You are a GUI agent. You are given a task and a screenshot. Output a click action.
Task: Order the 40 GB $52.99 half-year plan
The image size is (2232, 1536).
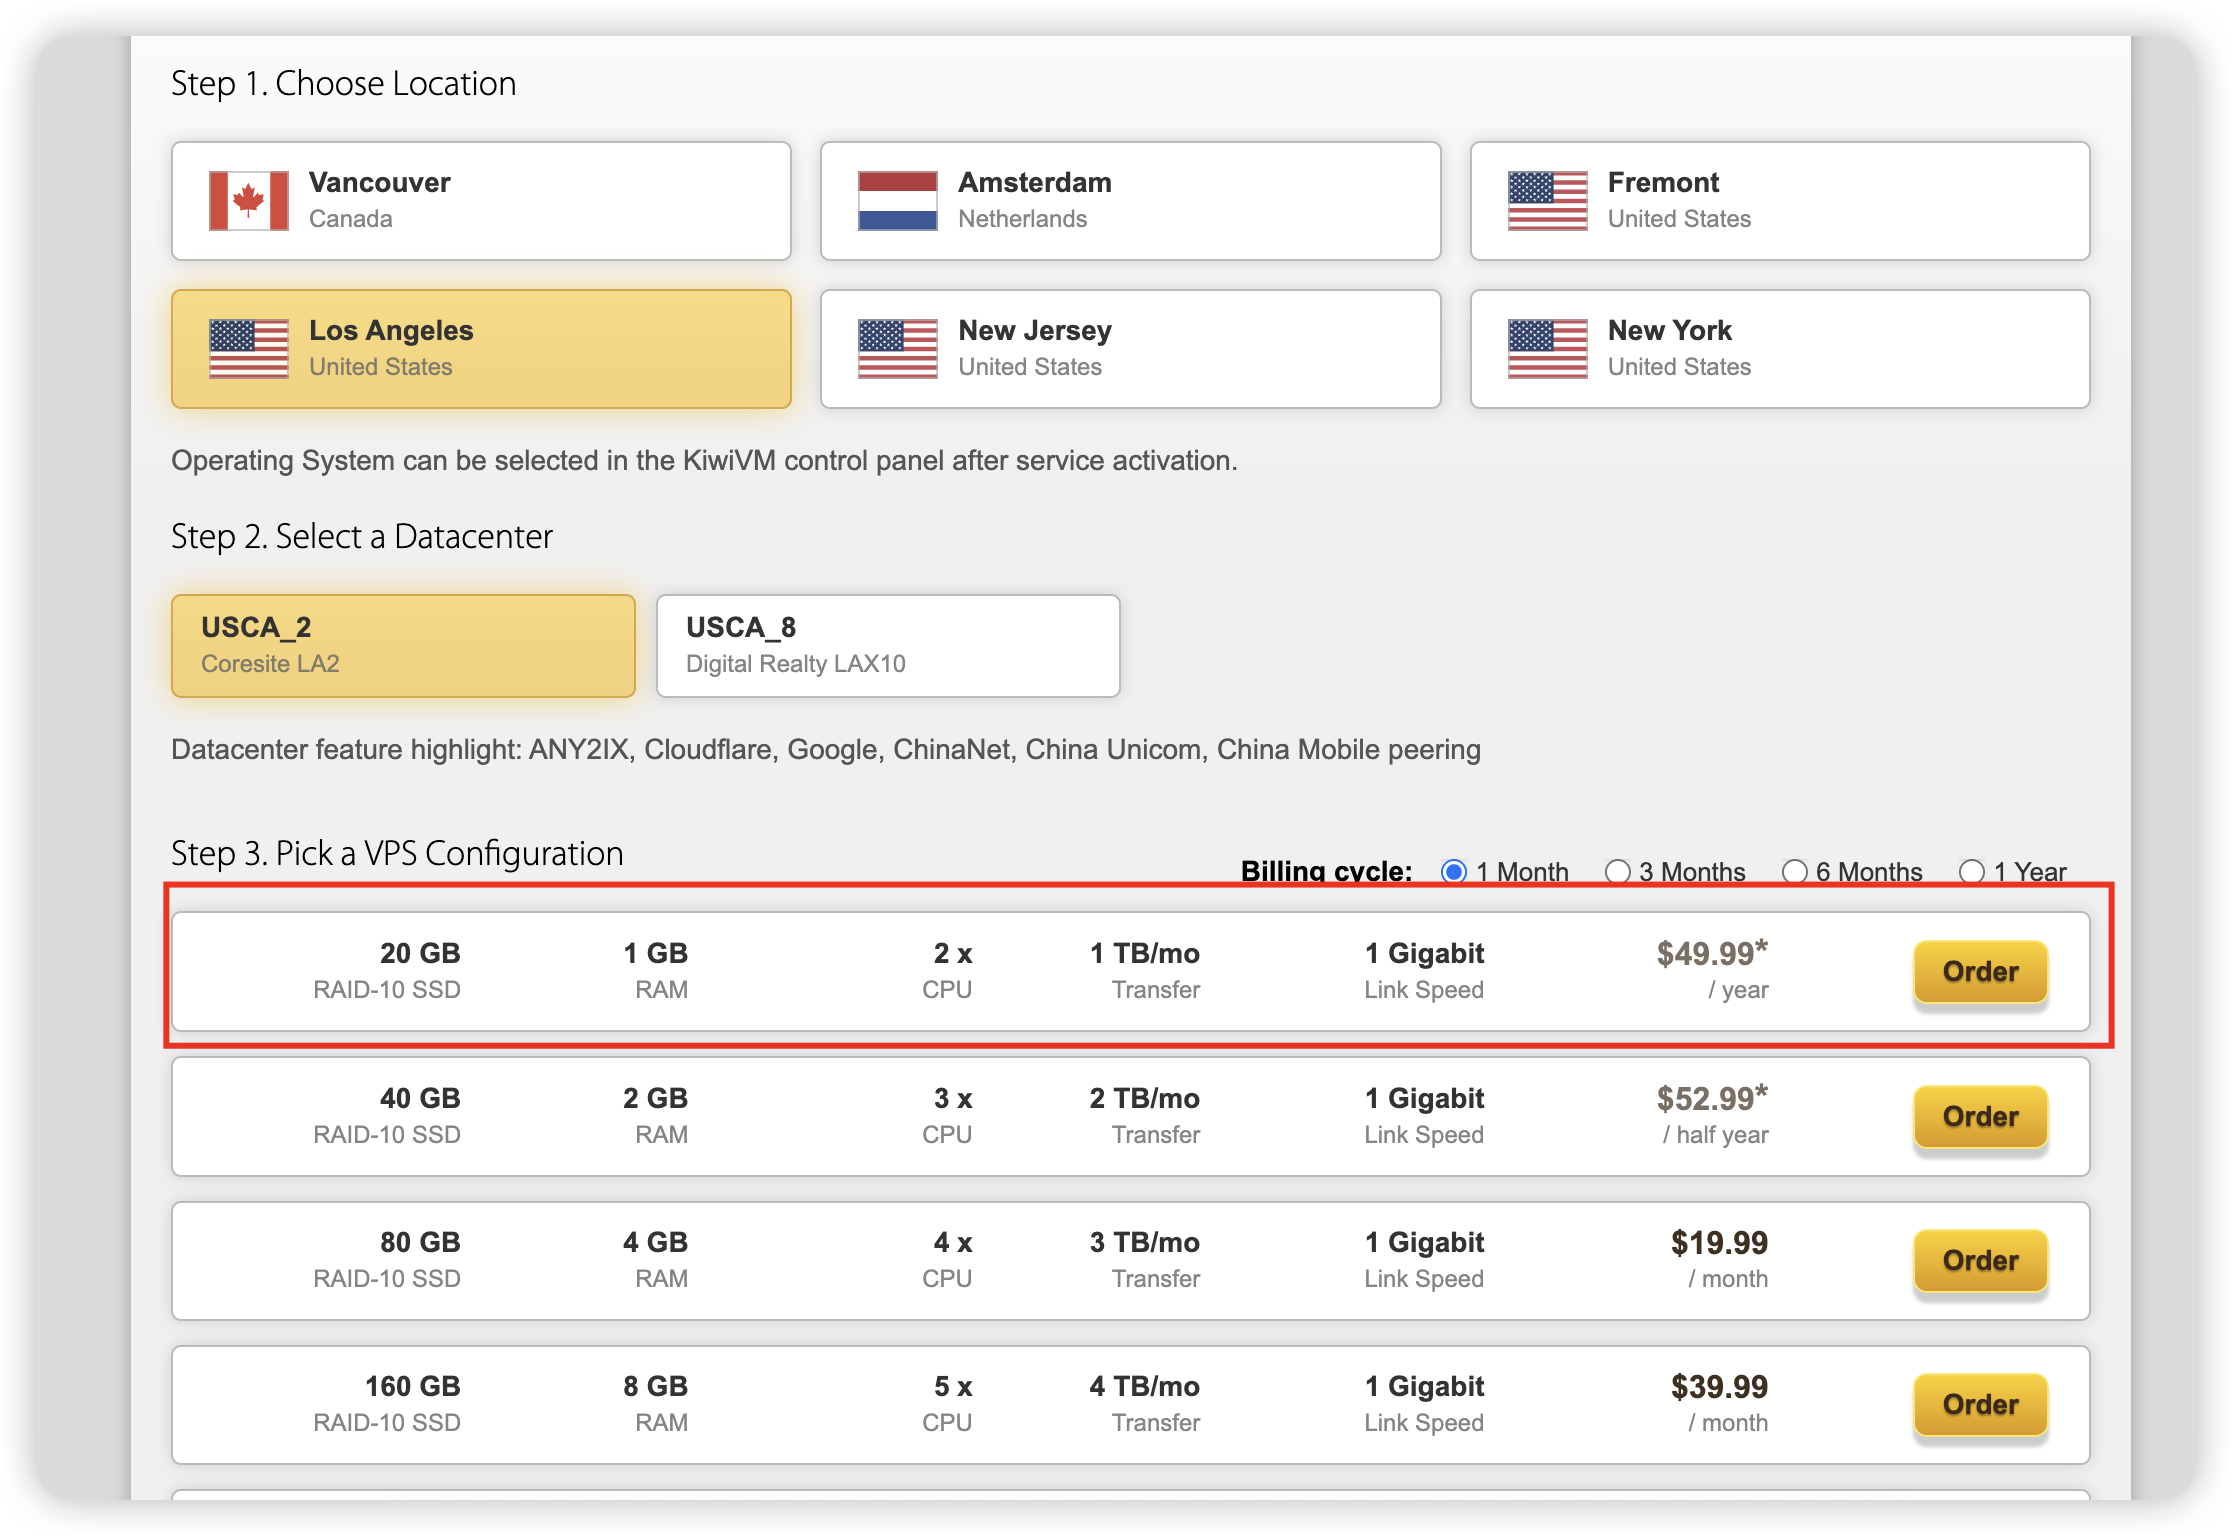click(x=1980, y=1116)
